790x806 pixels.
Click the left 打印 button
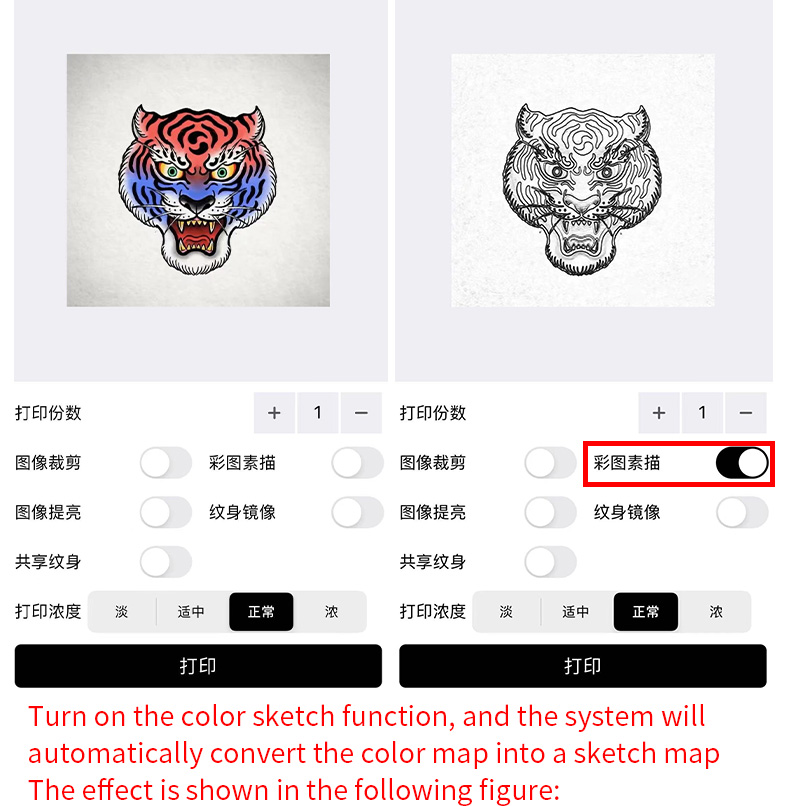[198, 666]
